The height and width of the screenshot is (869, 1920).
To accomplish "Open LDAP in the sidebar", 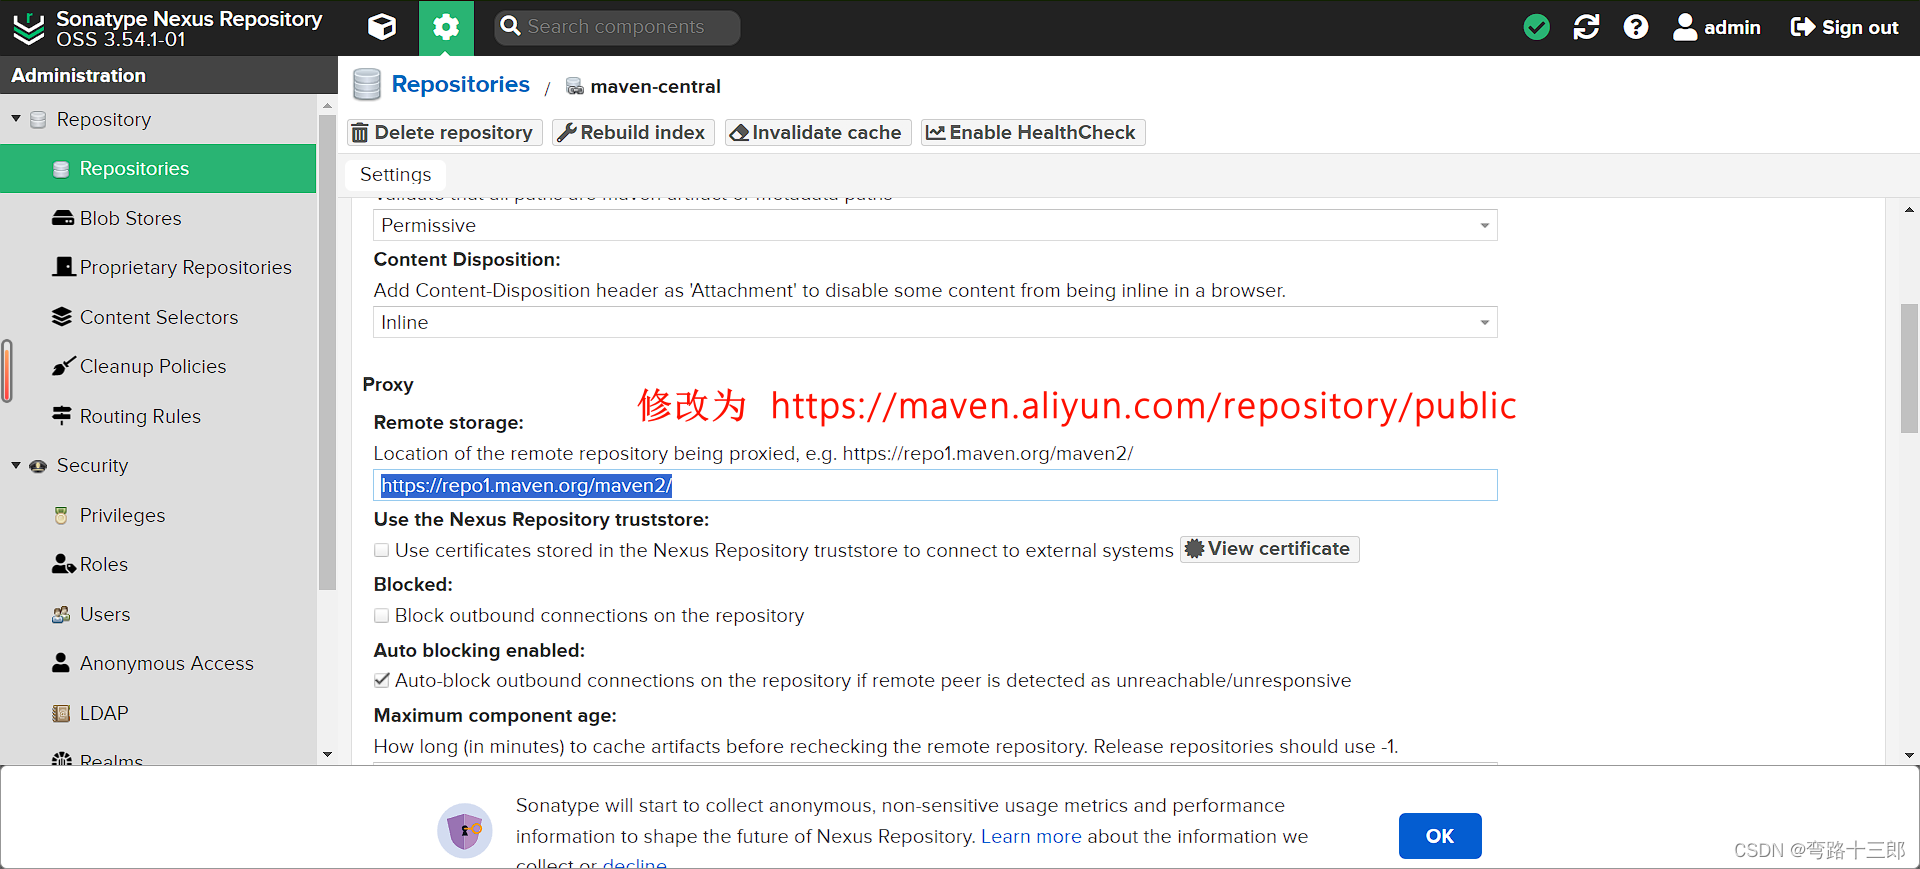I will point(158,713).
